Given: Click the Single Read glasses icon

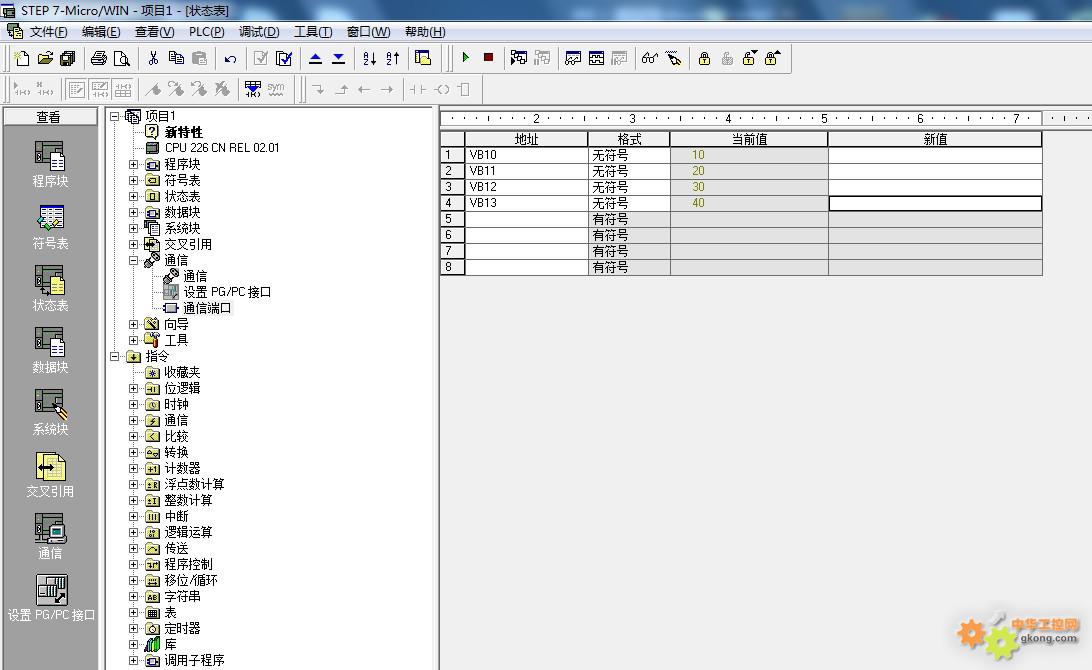Looking at the screenshot, I should point(650,59).
